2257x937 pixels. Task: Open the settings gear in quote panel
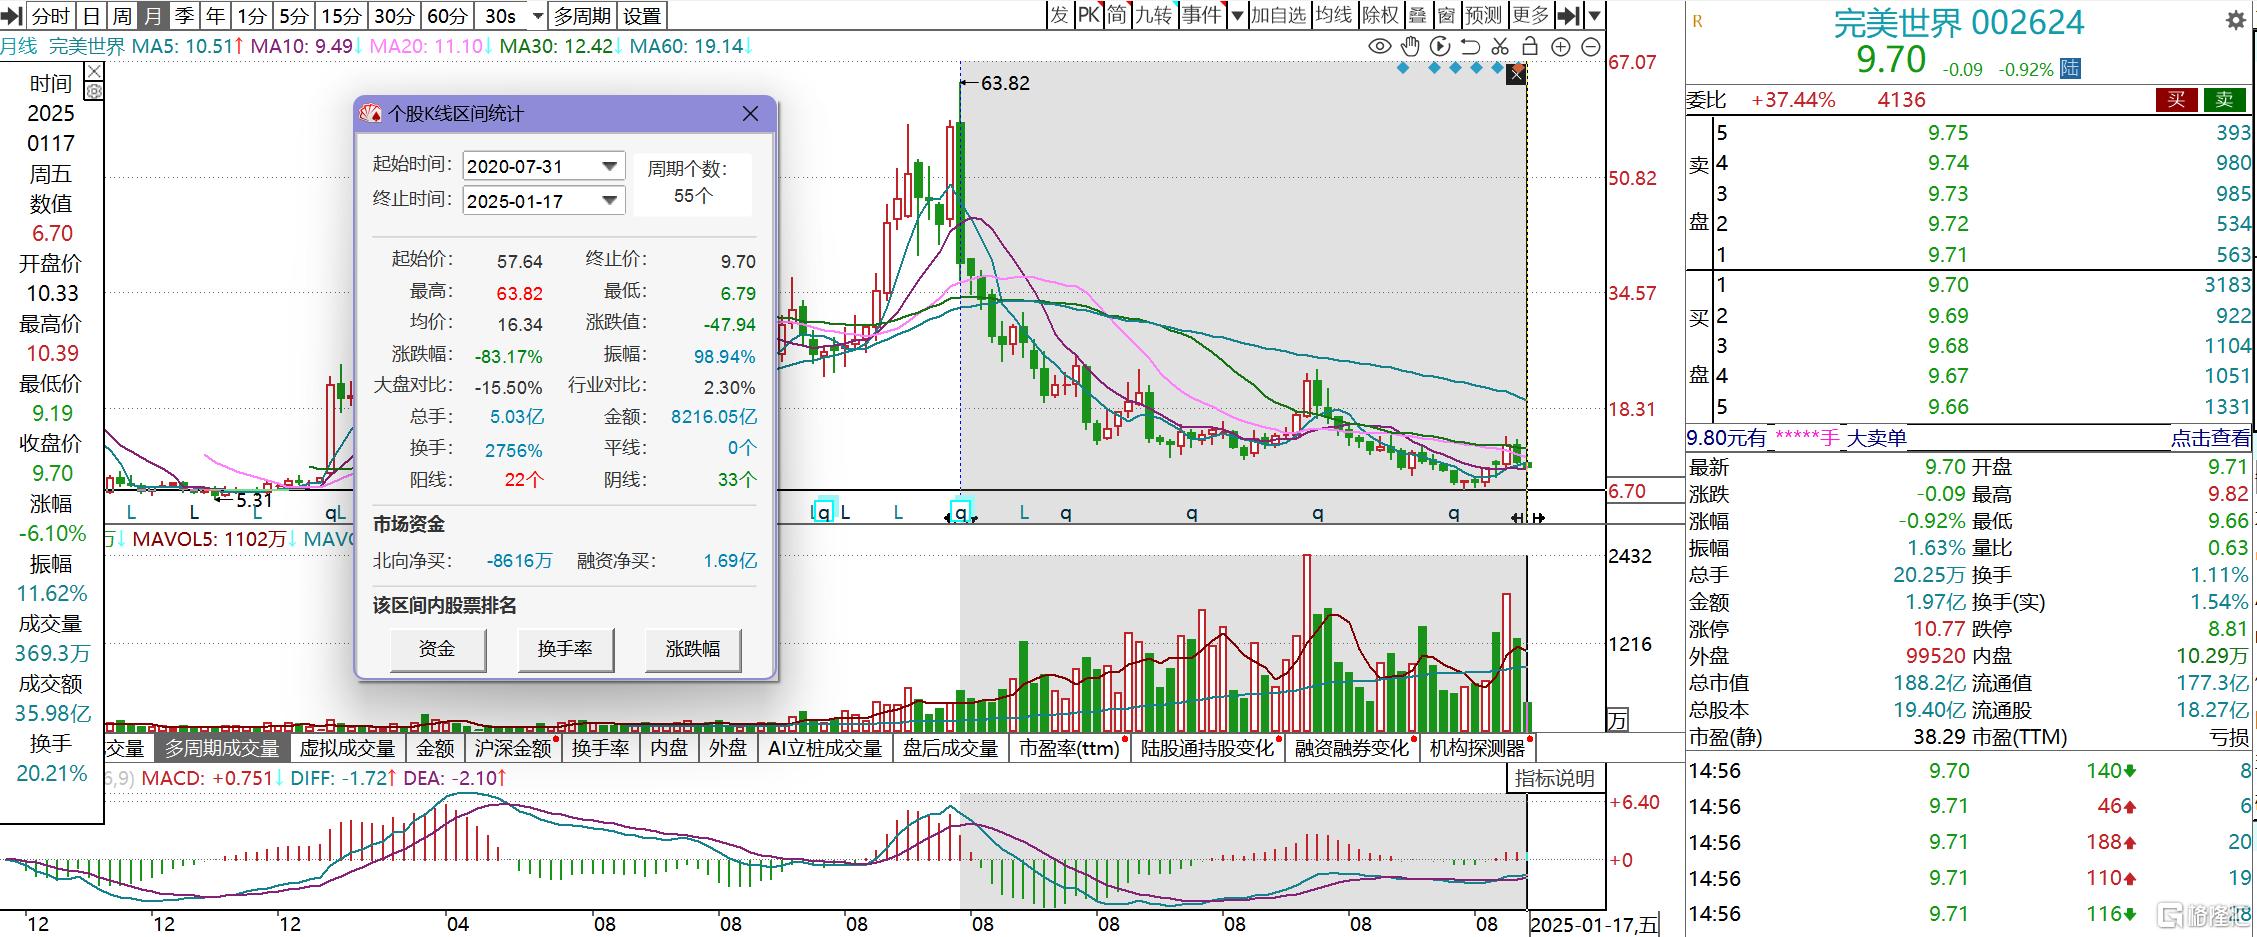tap(2235, 21)
